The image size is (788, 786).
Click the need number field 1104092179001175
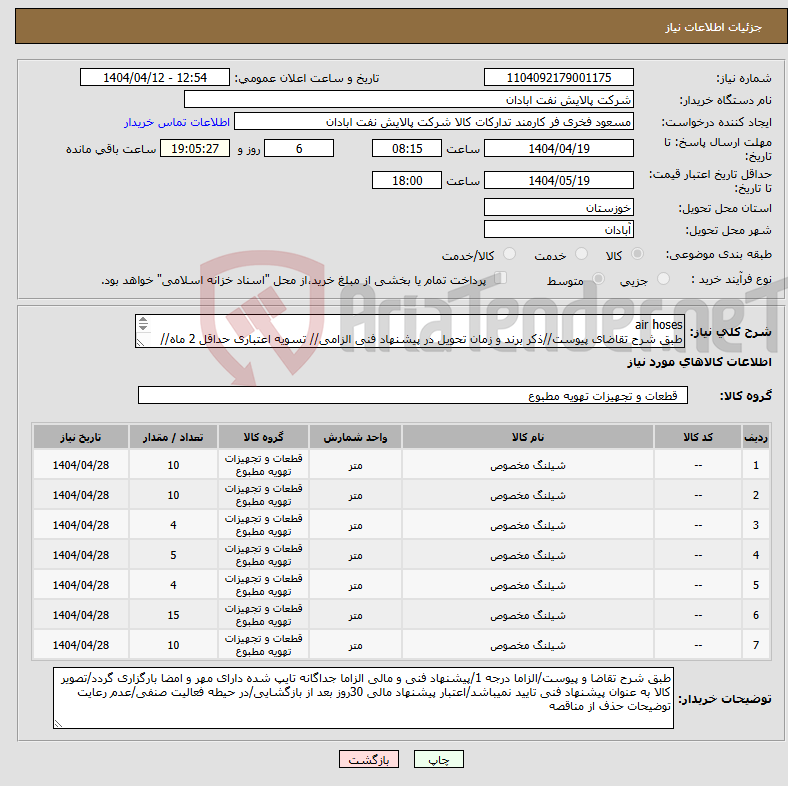coord(558,78)
